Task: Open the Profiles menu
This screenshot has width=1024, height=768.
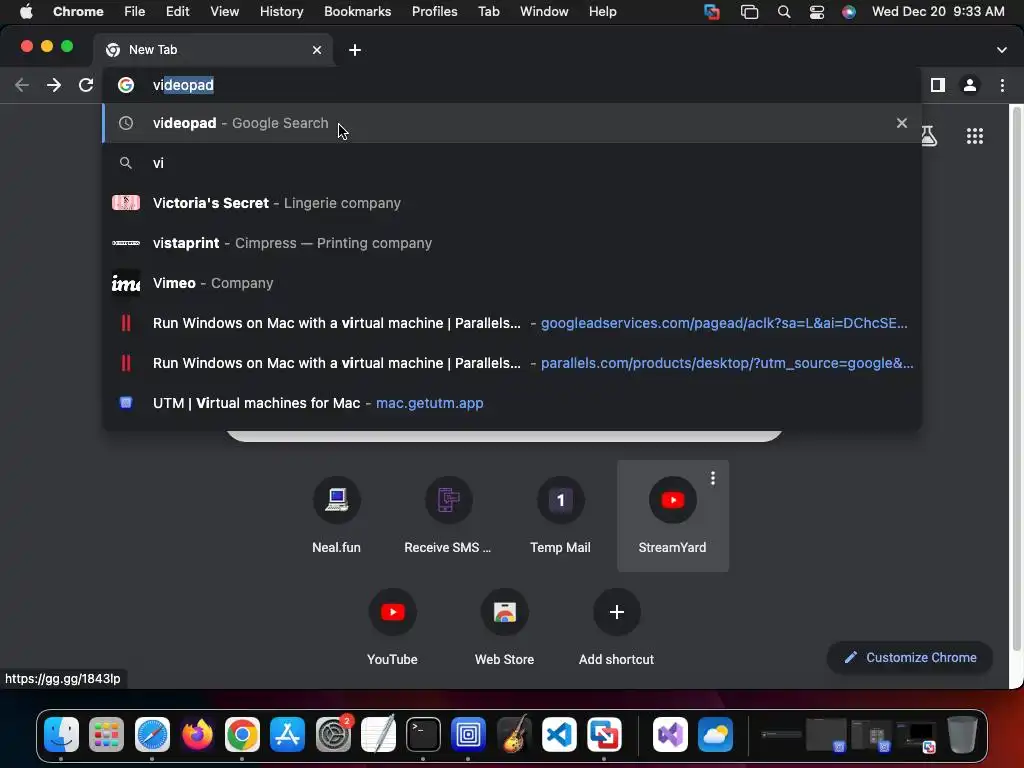Action: coord(434,11)
